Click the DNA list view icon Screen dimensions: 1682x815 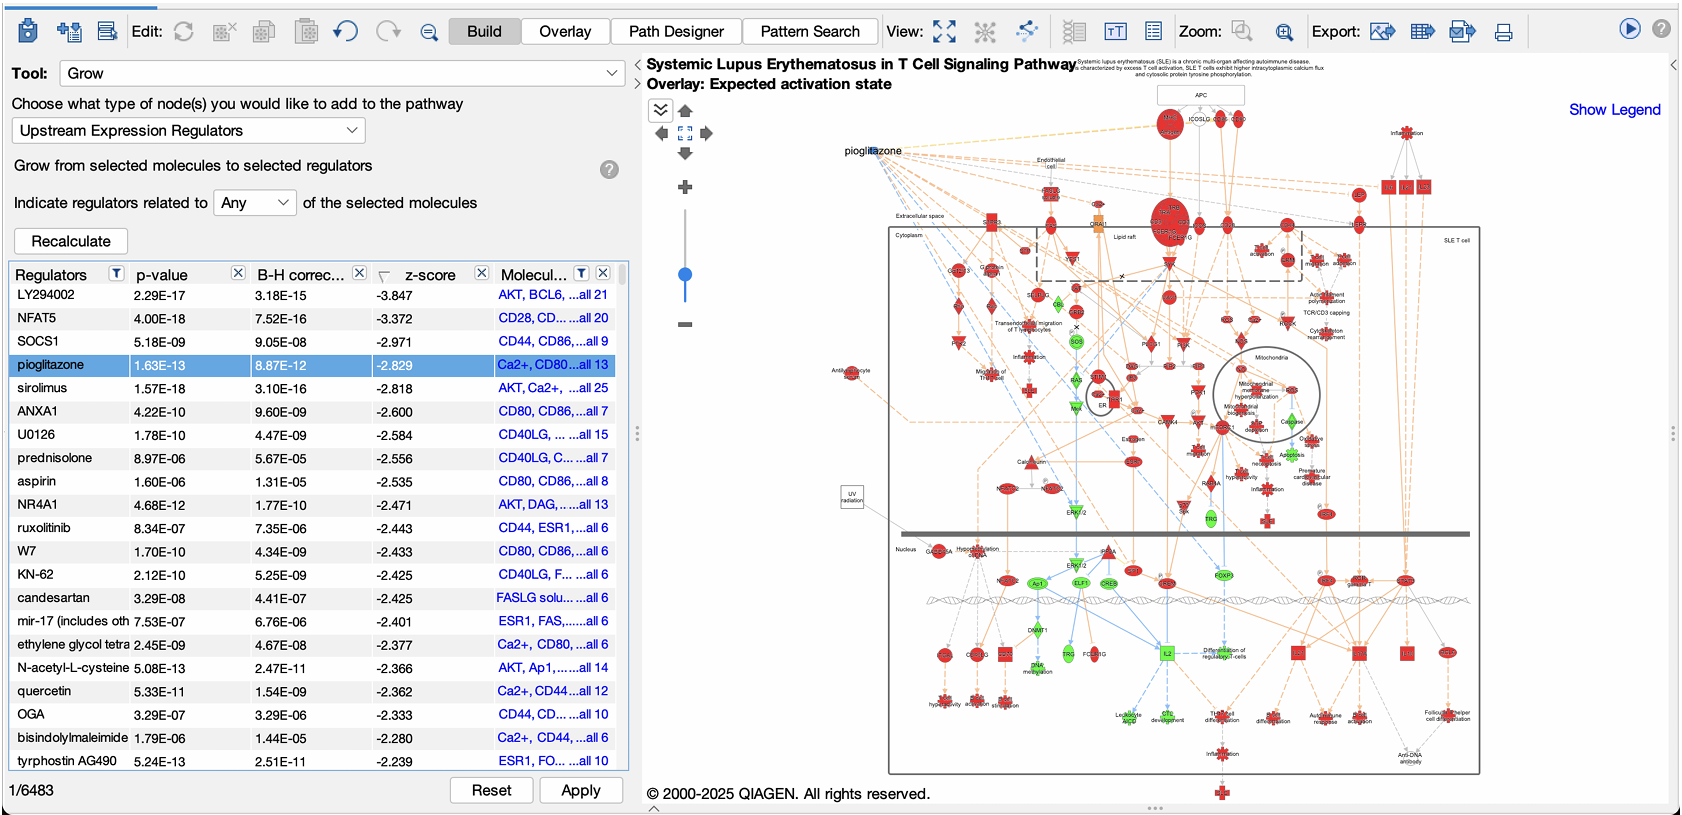click(1074, 32)
